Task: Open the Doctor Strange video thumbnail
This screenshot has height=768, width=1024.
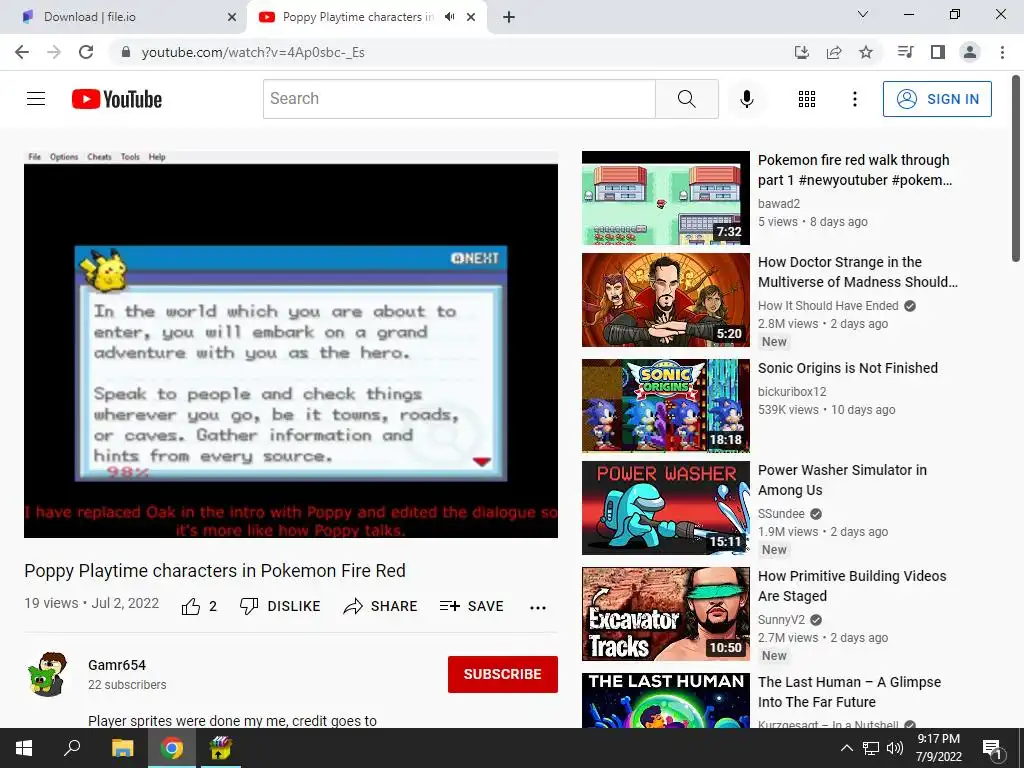Action: click(665, 300)
